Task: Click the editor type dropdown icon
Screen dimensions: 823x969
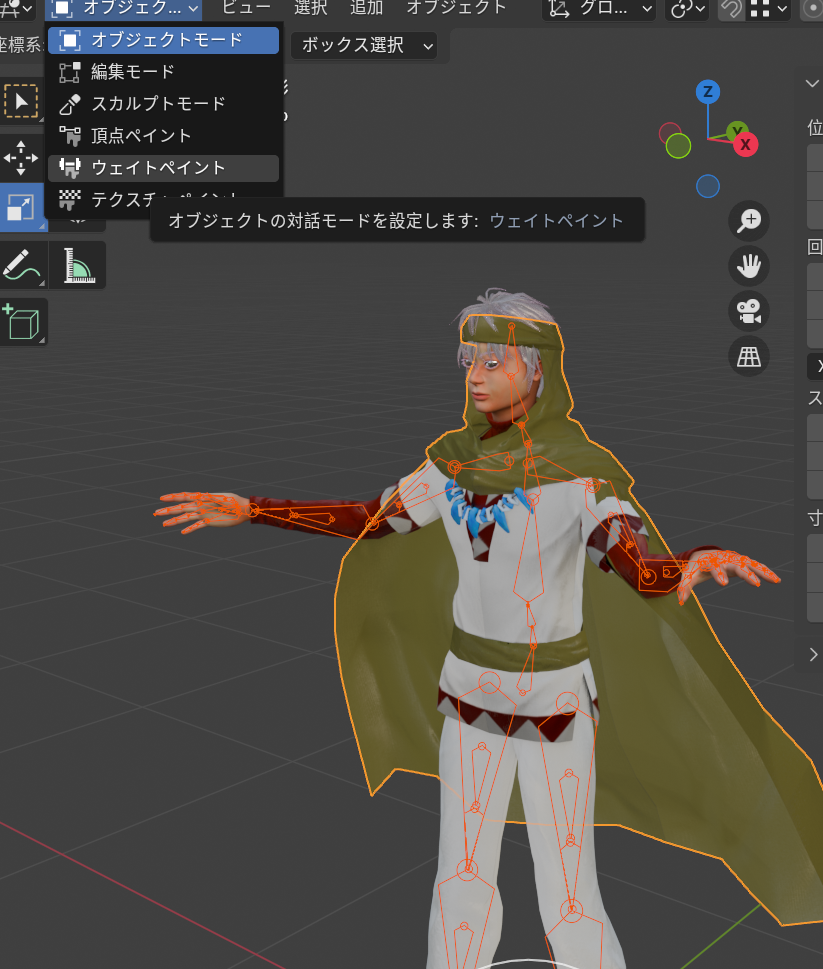Action: click(17, 9)
